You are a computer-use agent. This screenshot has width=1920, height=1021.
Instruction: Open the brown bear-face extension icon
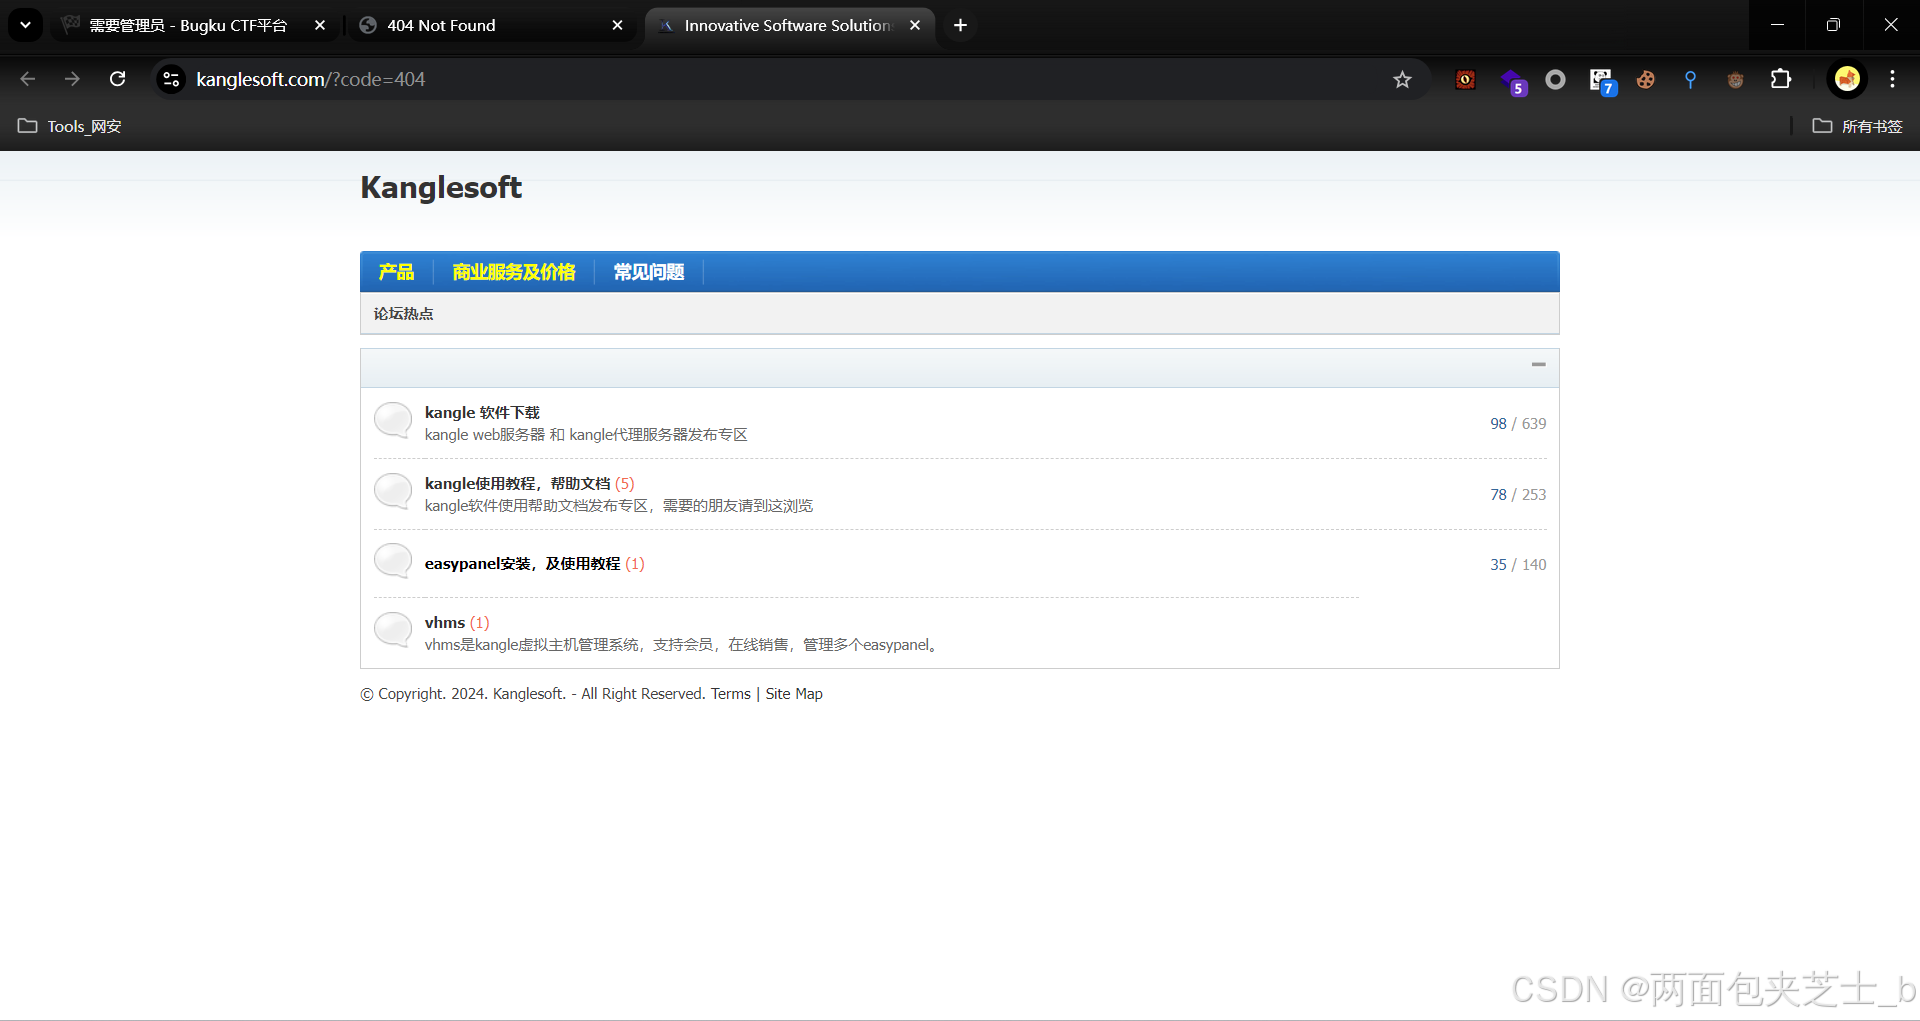1735,80
